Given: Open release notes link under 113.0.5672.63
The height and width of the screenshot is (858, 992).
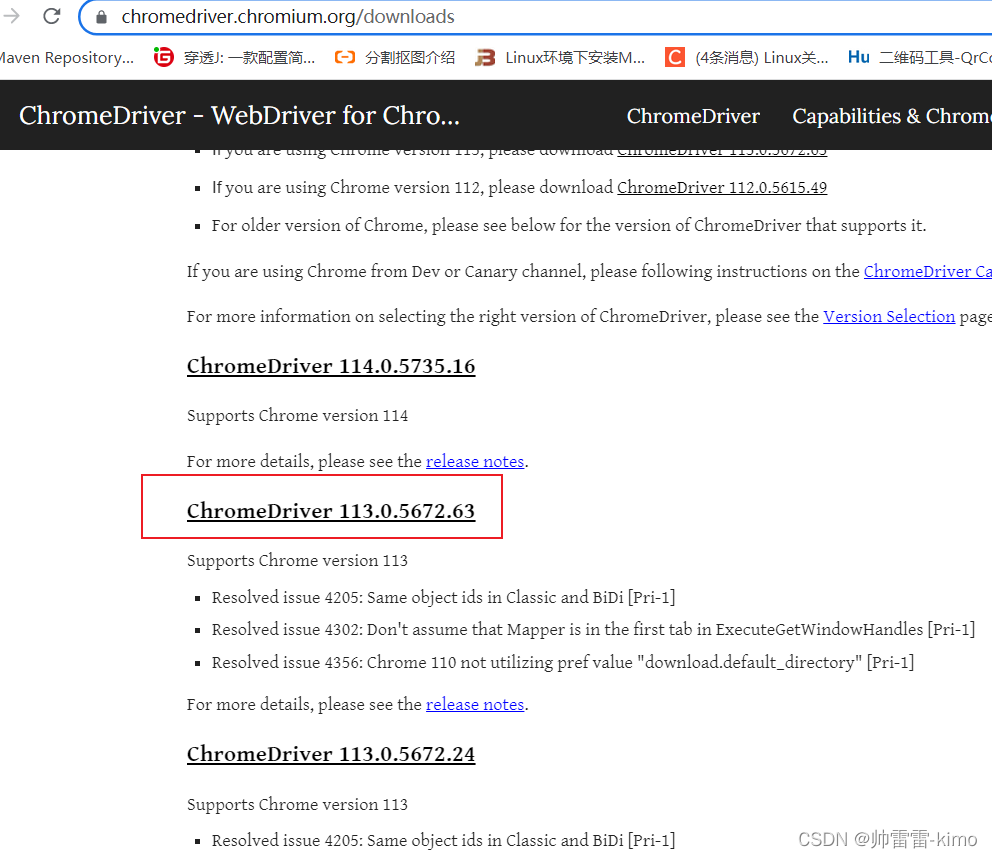Looking at the screenshot, I should 475,704.
